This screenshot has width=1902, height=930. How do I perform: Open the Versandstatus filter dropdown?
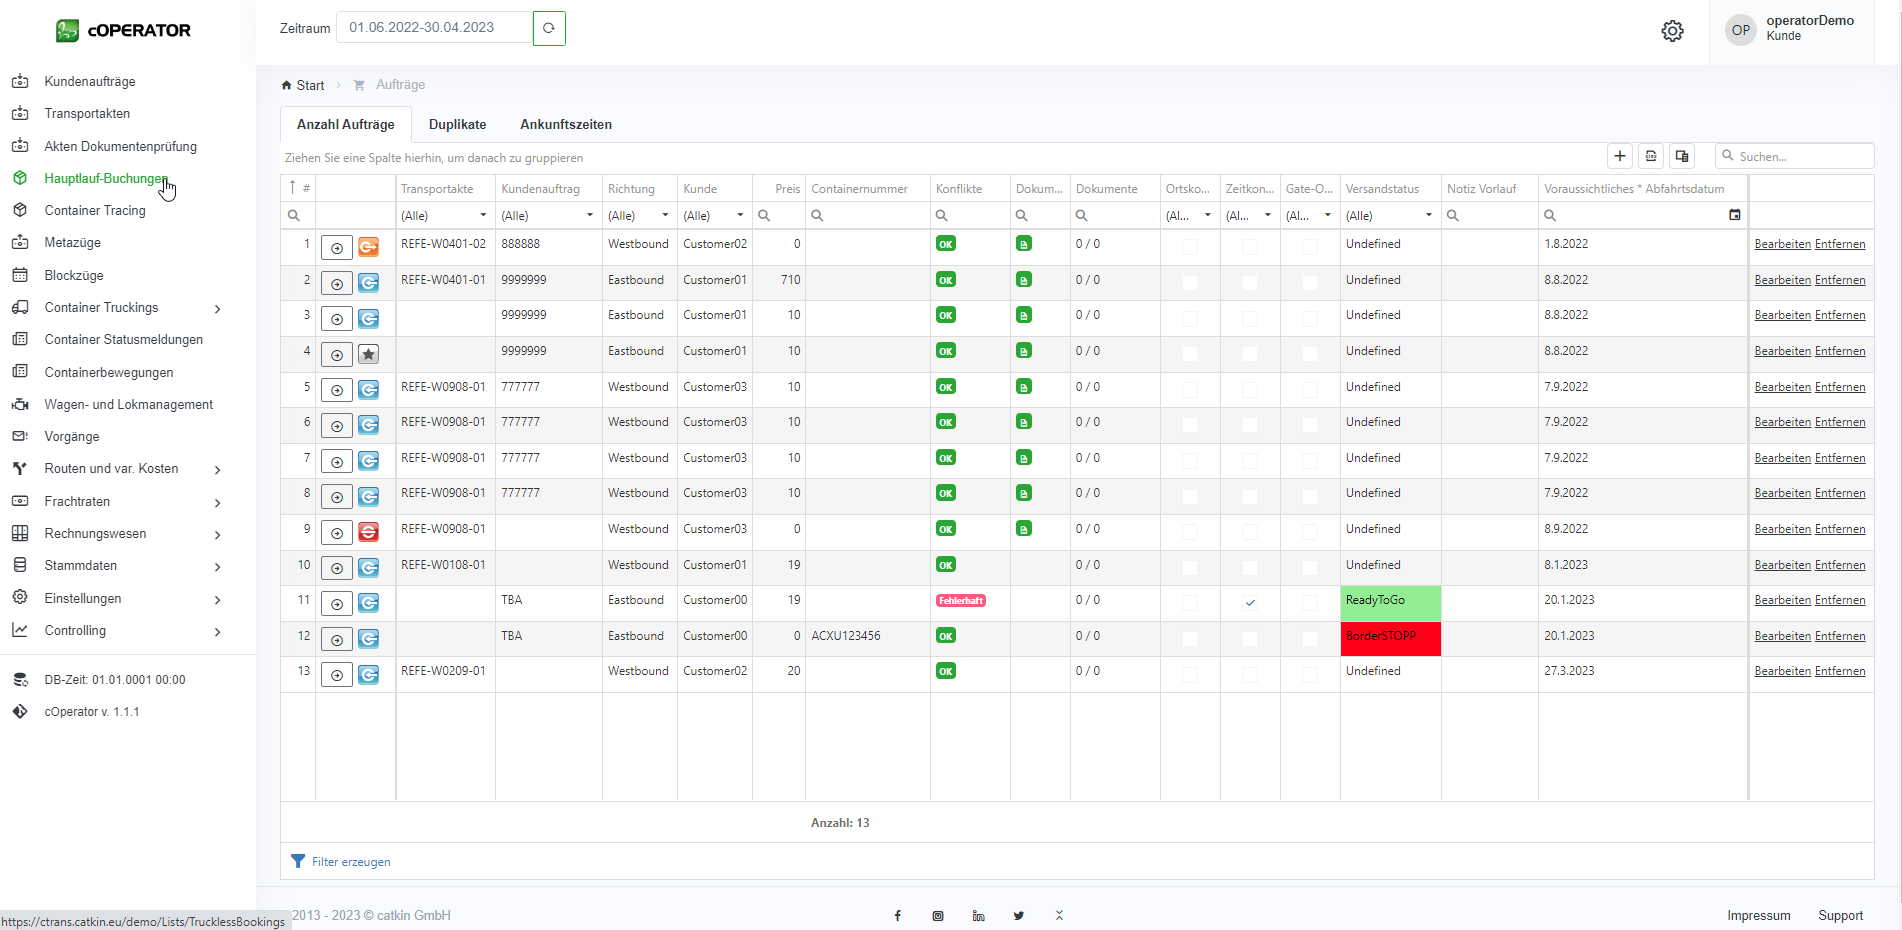click(x=1428, y=215)
